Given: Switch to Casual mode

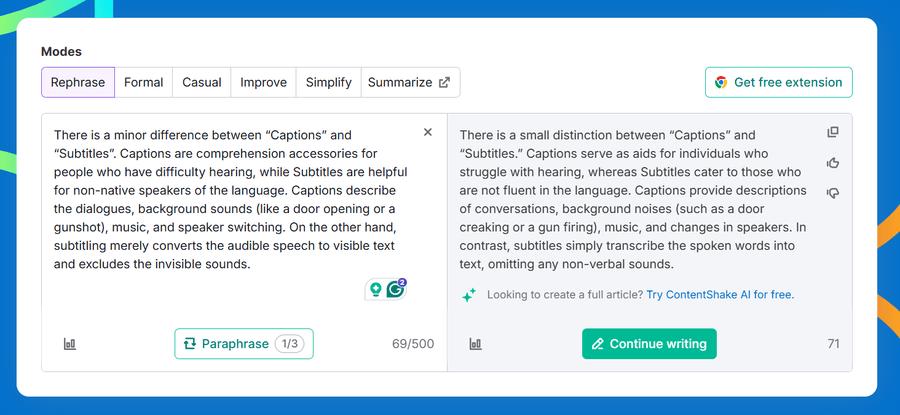Looking at the screenshot, I should (202, 82).
